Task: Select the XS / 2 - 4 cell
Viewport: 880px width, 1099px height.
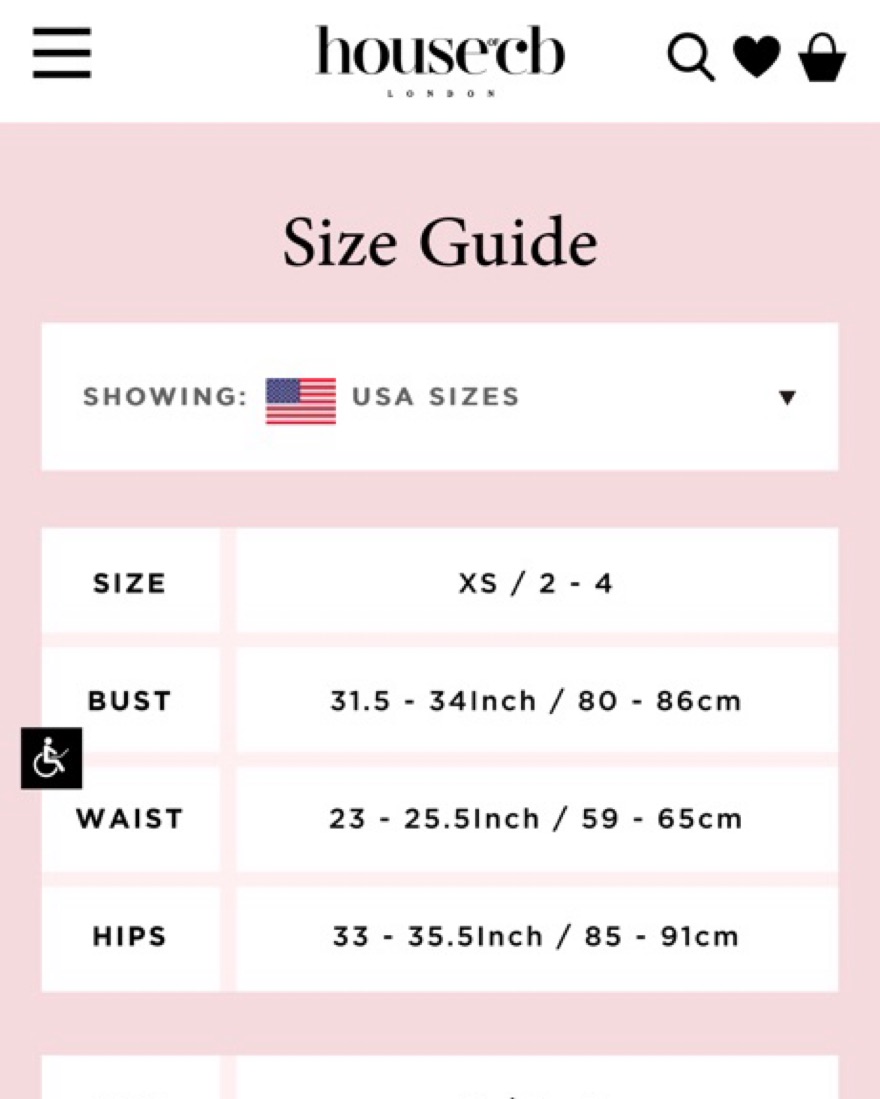Action: coord(536,583)
